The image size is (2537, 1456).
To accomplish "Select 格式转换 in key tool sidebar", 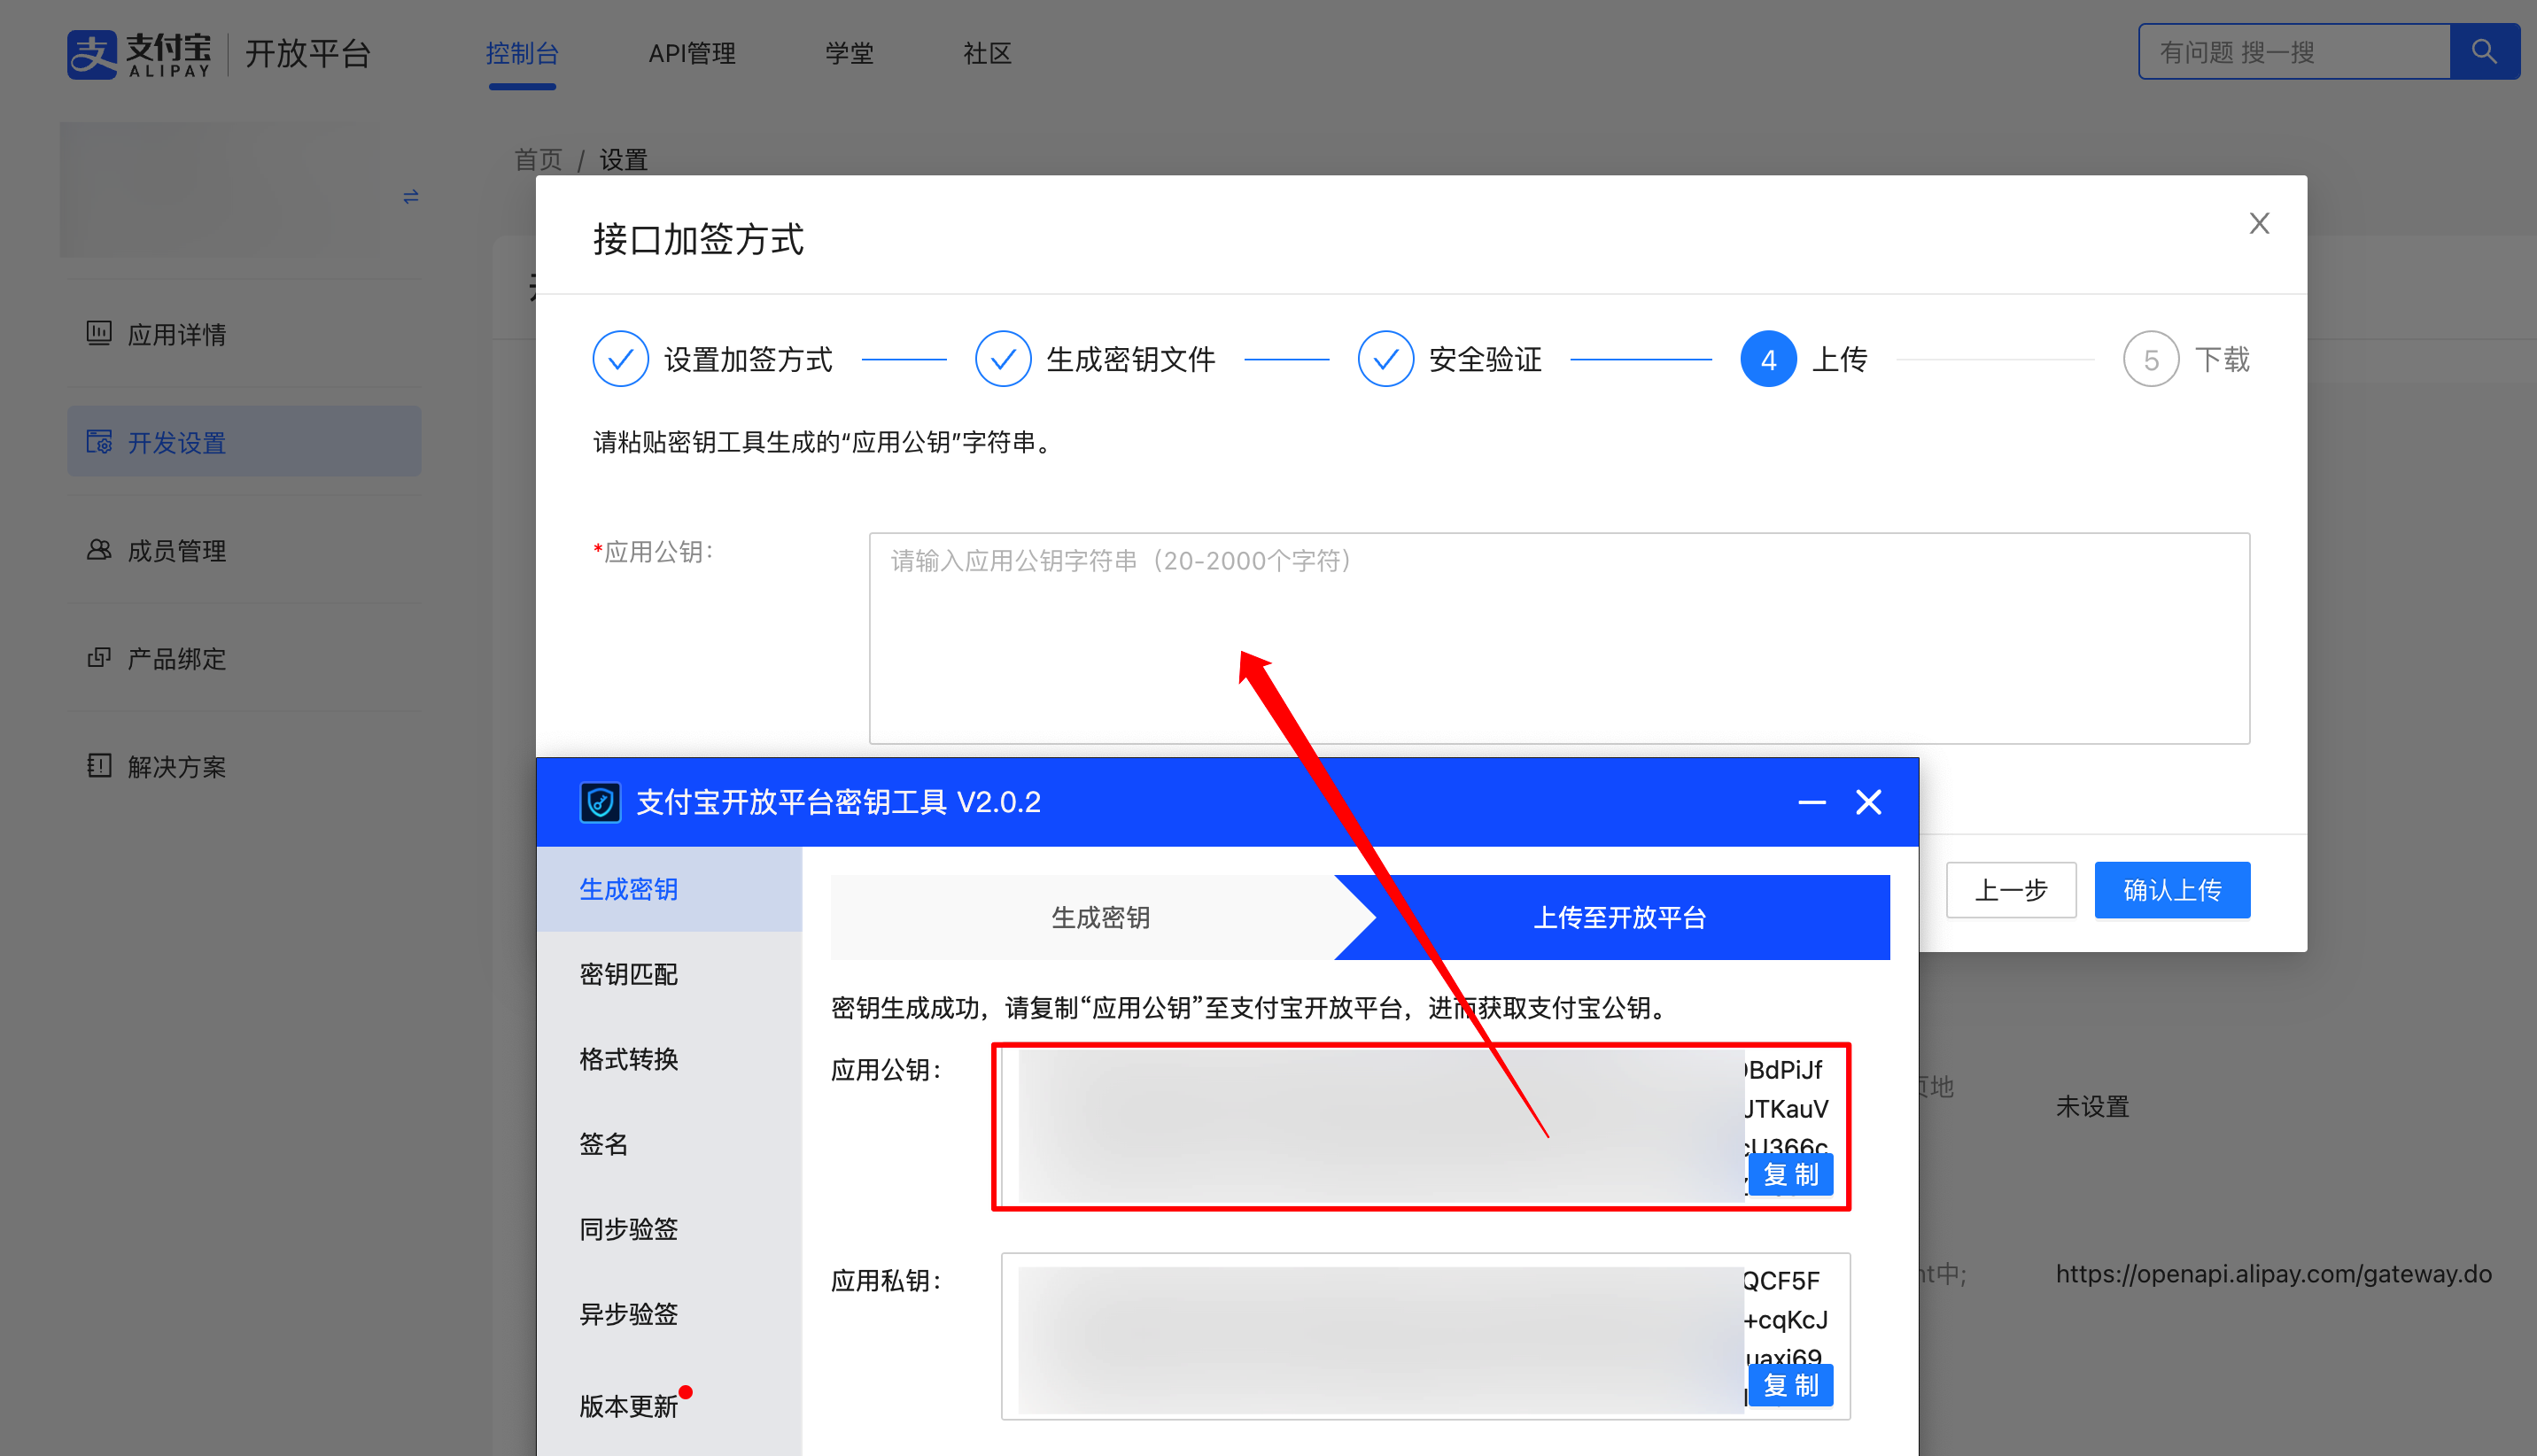I will [x=669, y=1059].
